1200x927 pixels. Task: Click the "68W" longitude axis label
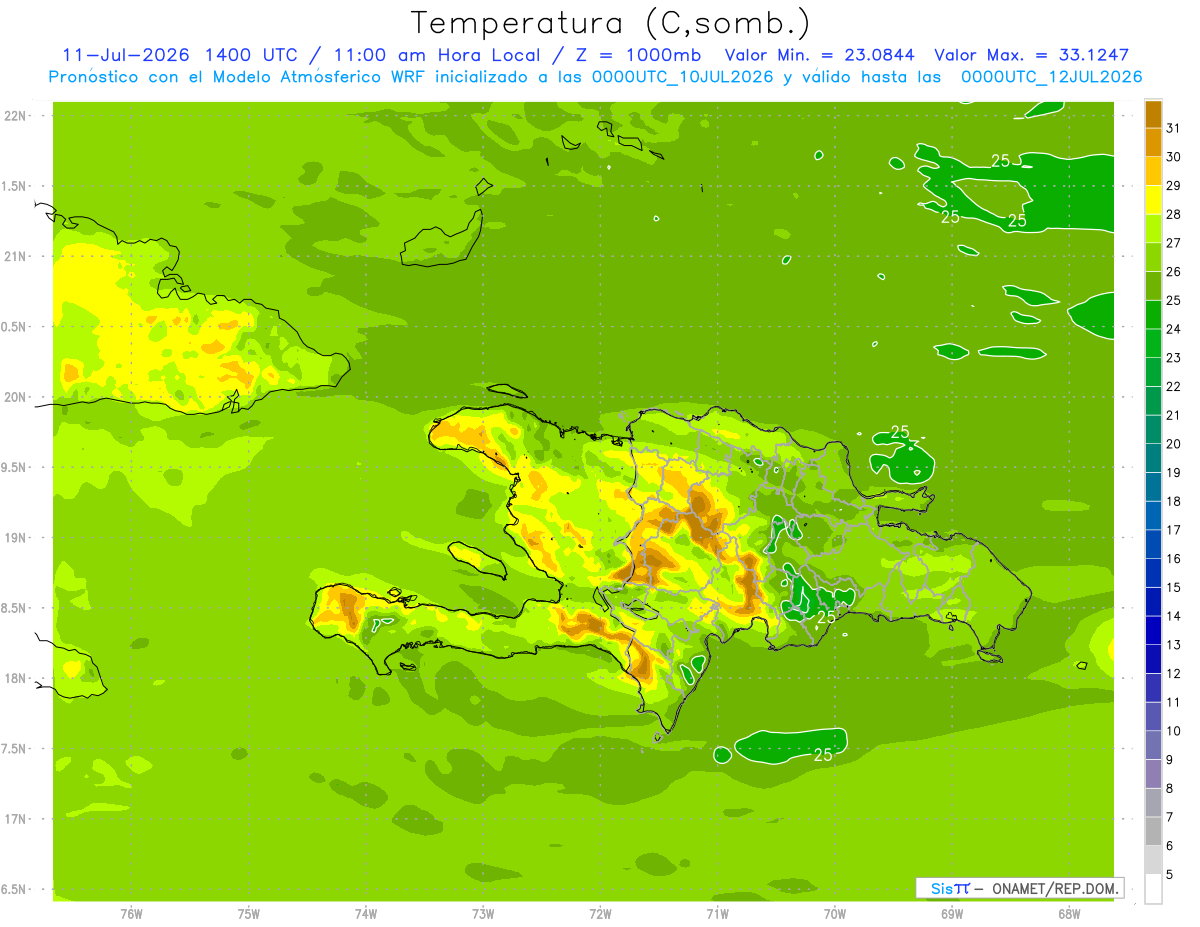(x=1069, y=913)
